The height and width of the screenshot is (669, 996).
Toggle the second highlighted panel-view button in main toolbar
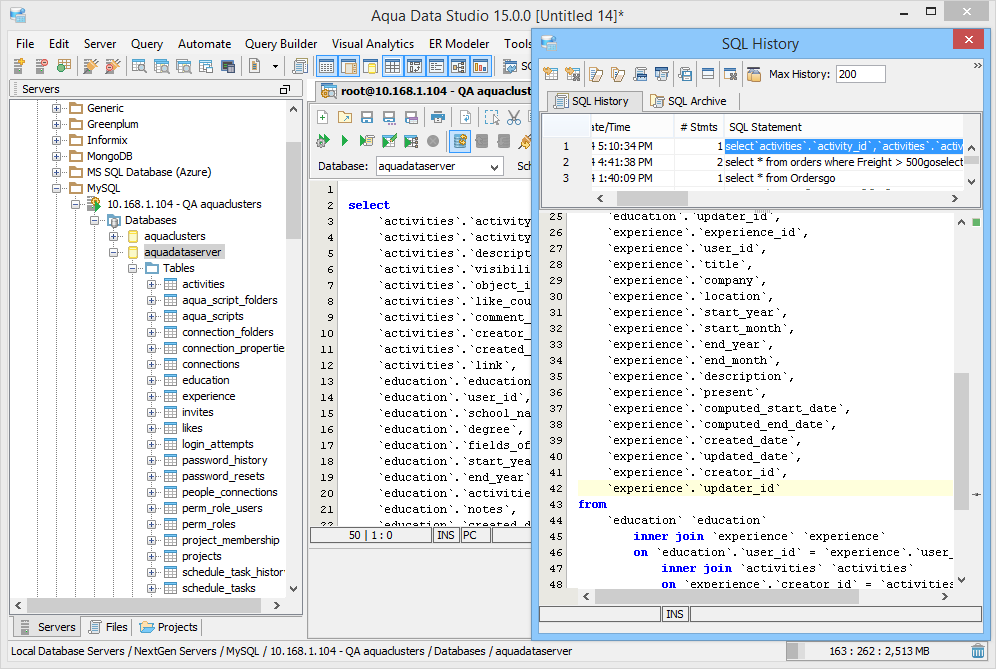(348, 65)
